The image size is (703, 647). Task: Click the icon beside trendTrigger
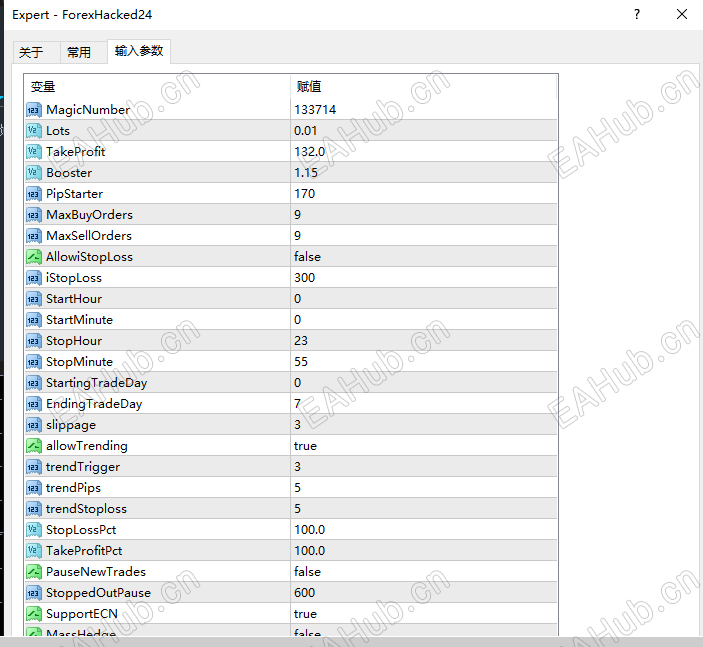[x=34, y=467]
